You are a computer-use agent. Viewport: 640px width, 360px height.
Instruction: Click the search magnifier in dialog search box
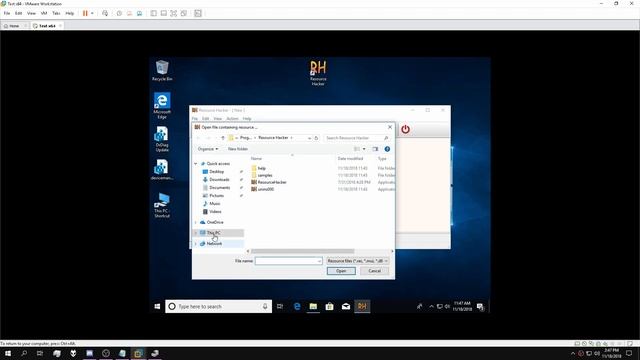point(386,138)
